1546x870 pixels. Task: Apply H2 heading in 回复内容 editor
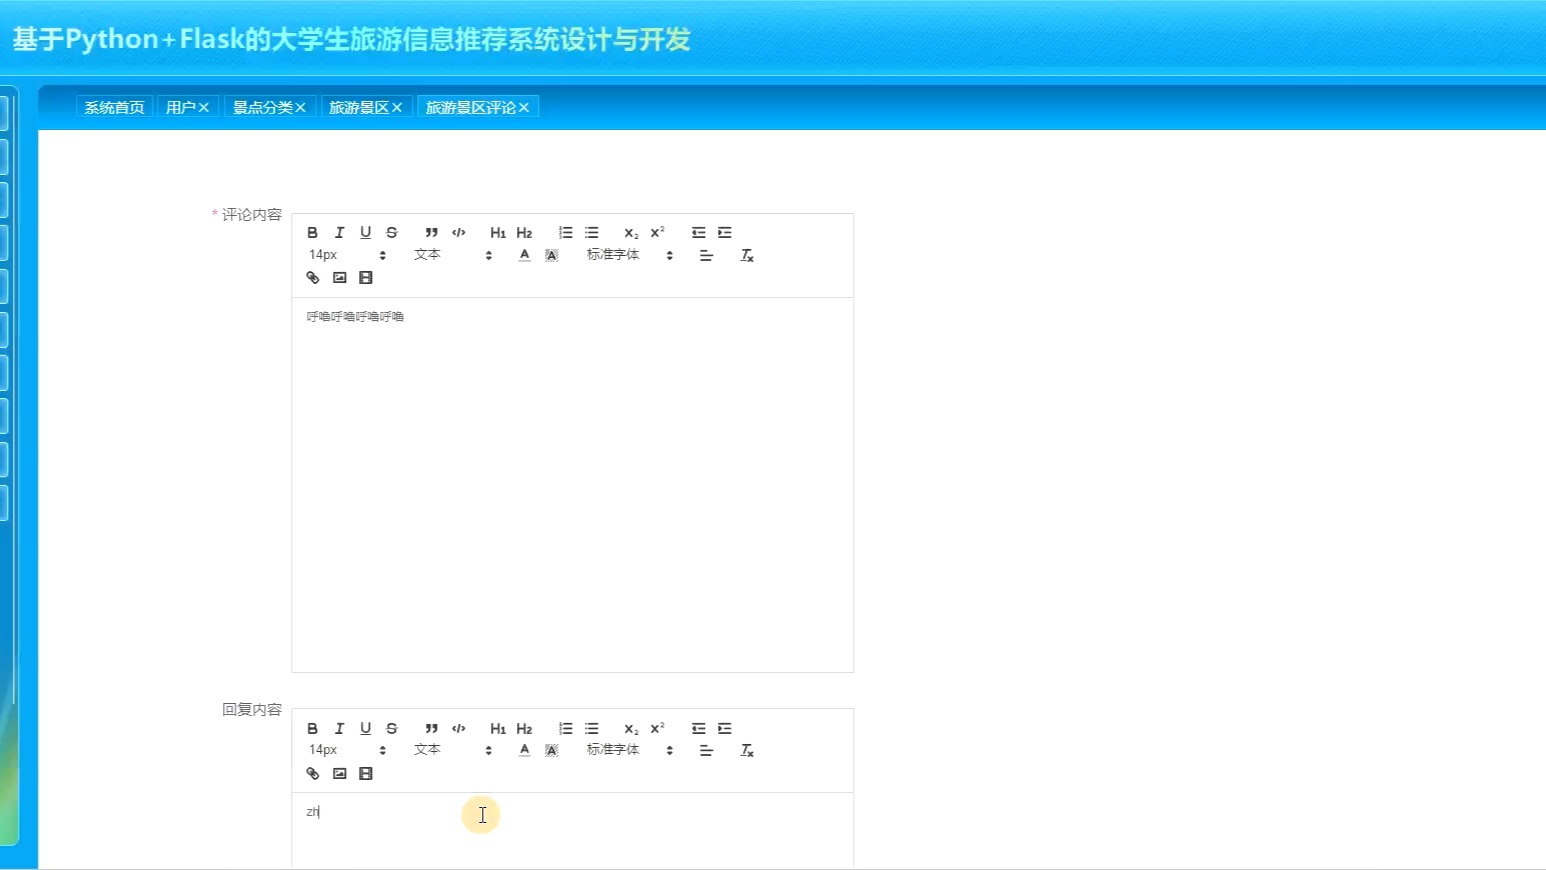(x=524, y=729)
